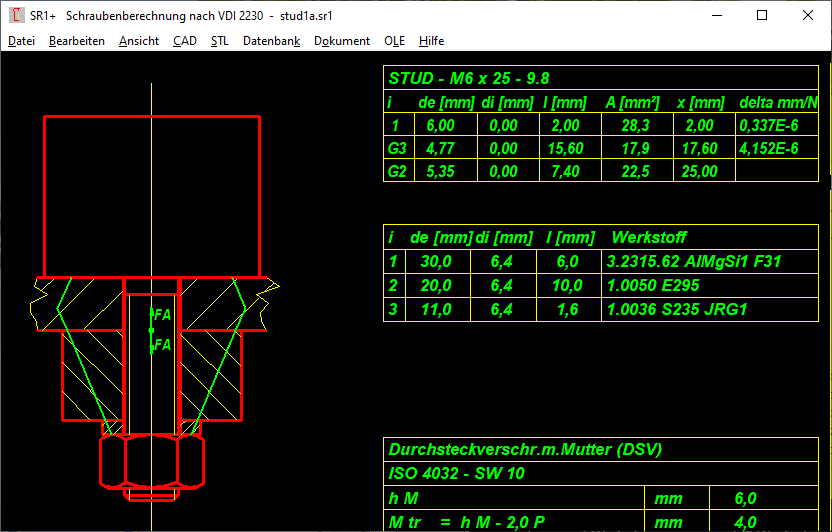Minimize the SR1+ window
The height and width of the screenshot is (532, 832).
tap(716, 15)
